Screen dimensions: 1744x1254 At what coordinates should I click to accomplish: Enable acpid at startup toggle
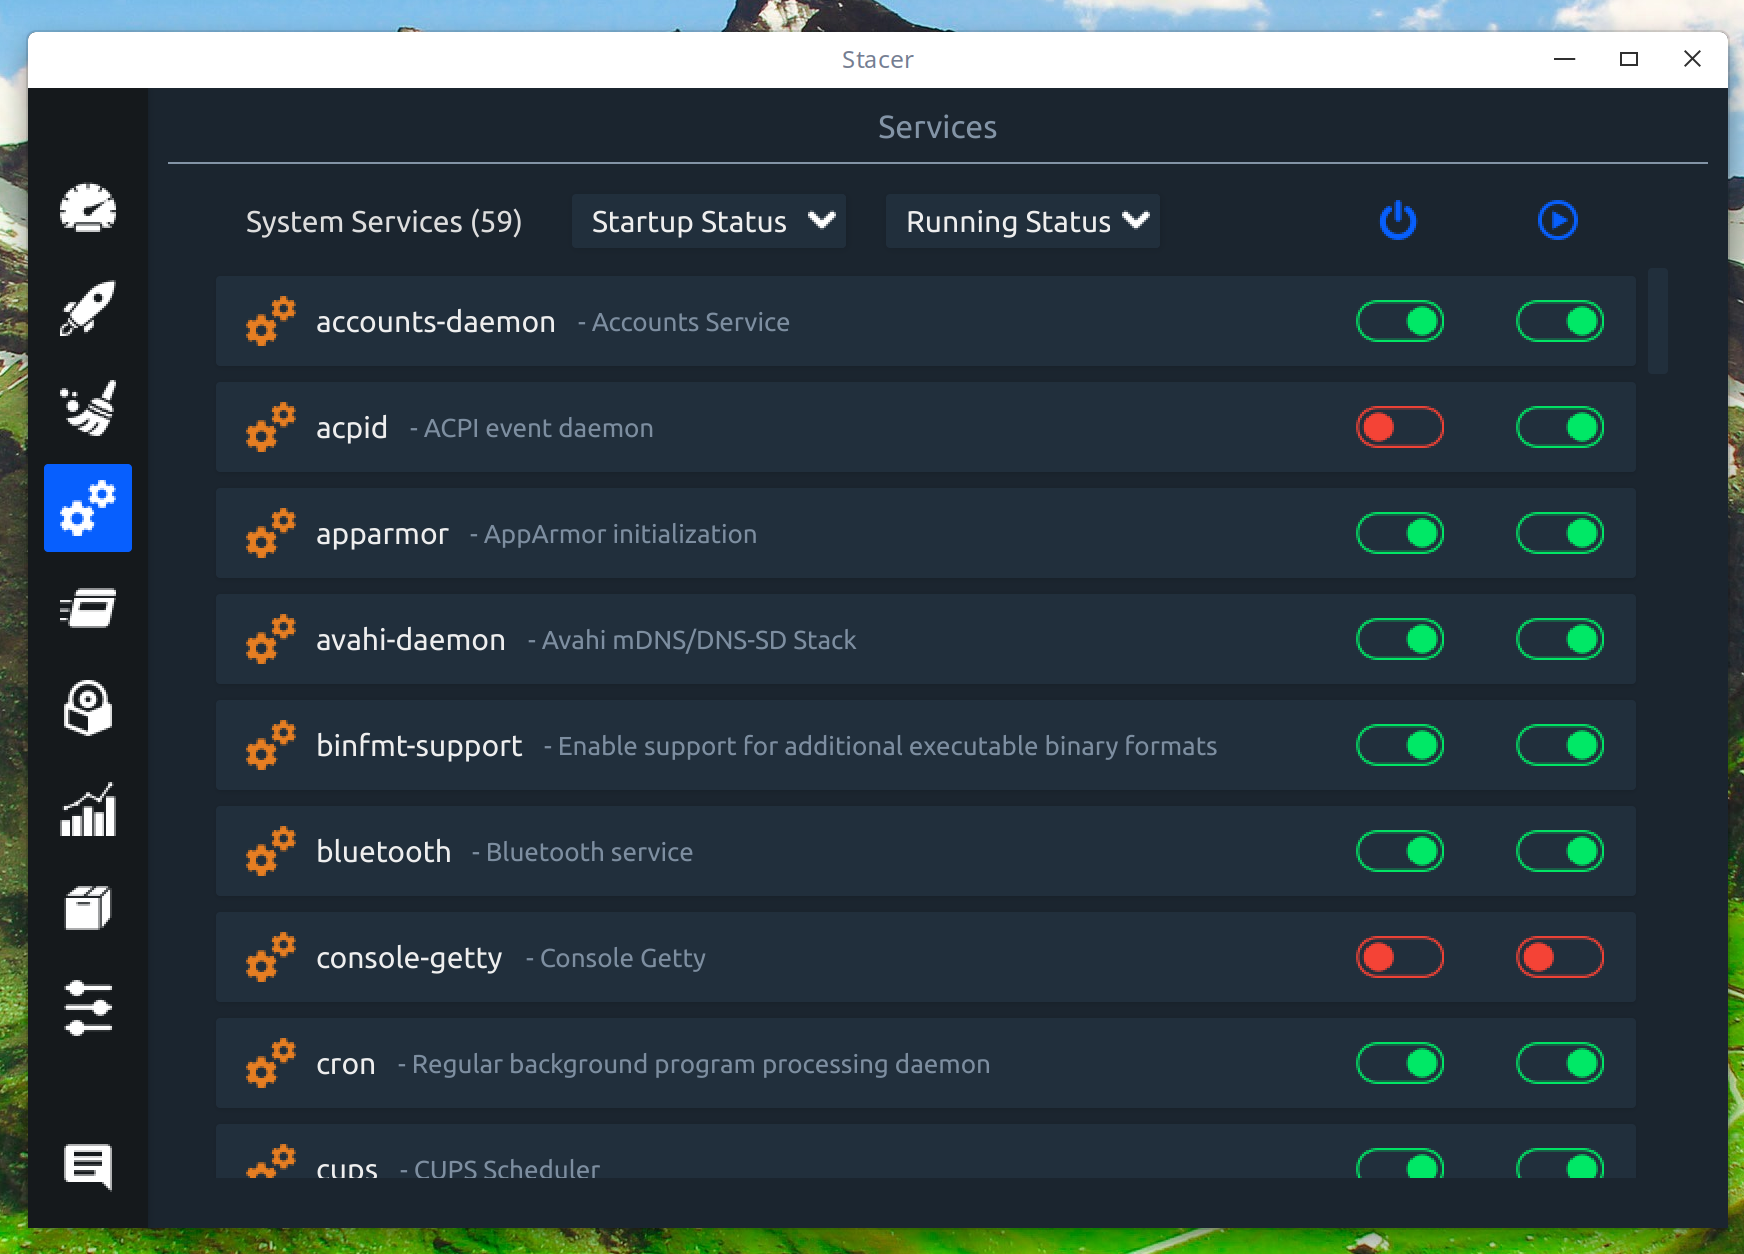(1400, 427)
